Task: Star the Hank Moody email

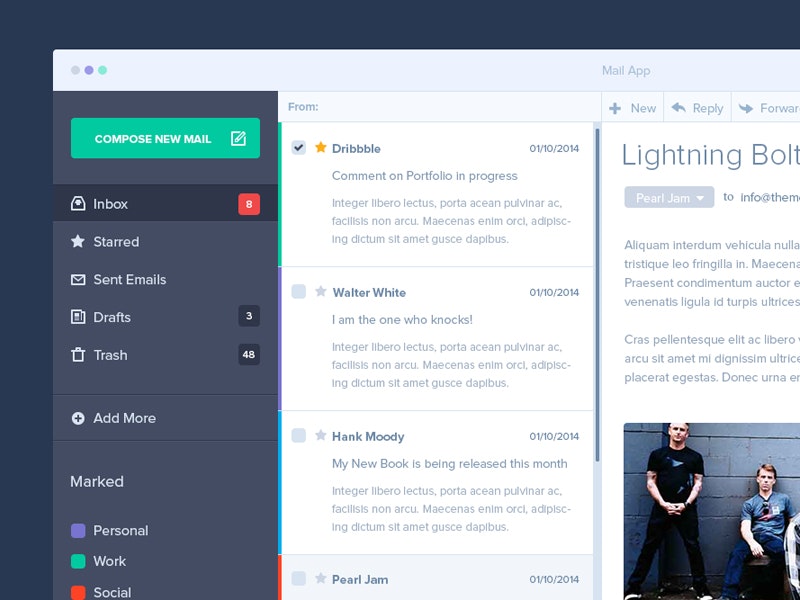Action: pyautogui.click(x=320, y=435)
